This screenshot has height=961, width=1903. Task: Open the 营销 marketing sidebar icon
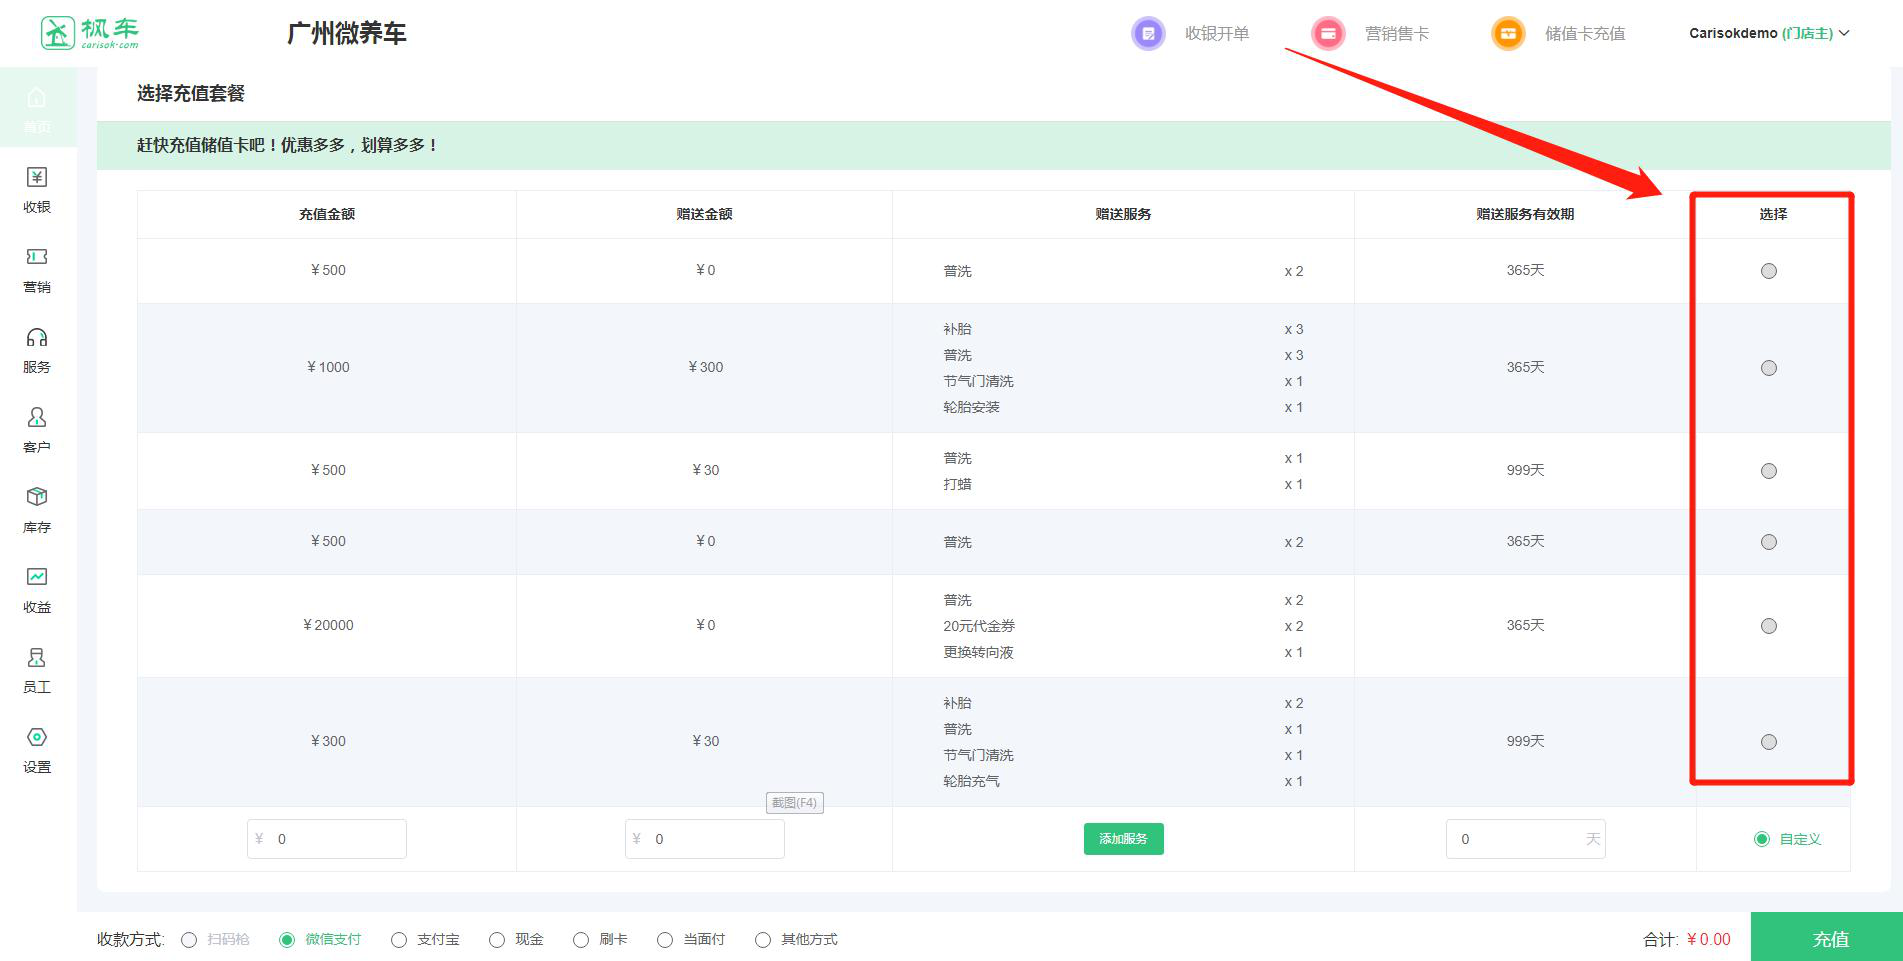37,258
